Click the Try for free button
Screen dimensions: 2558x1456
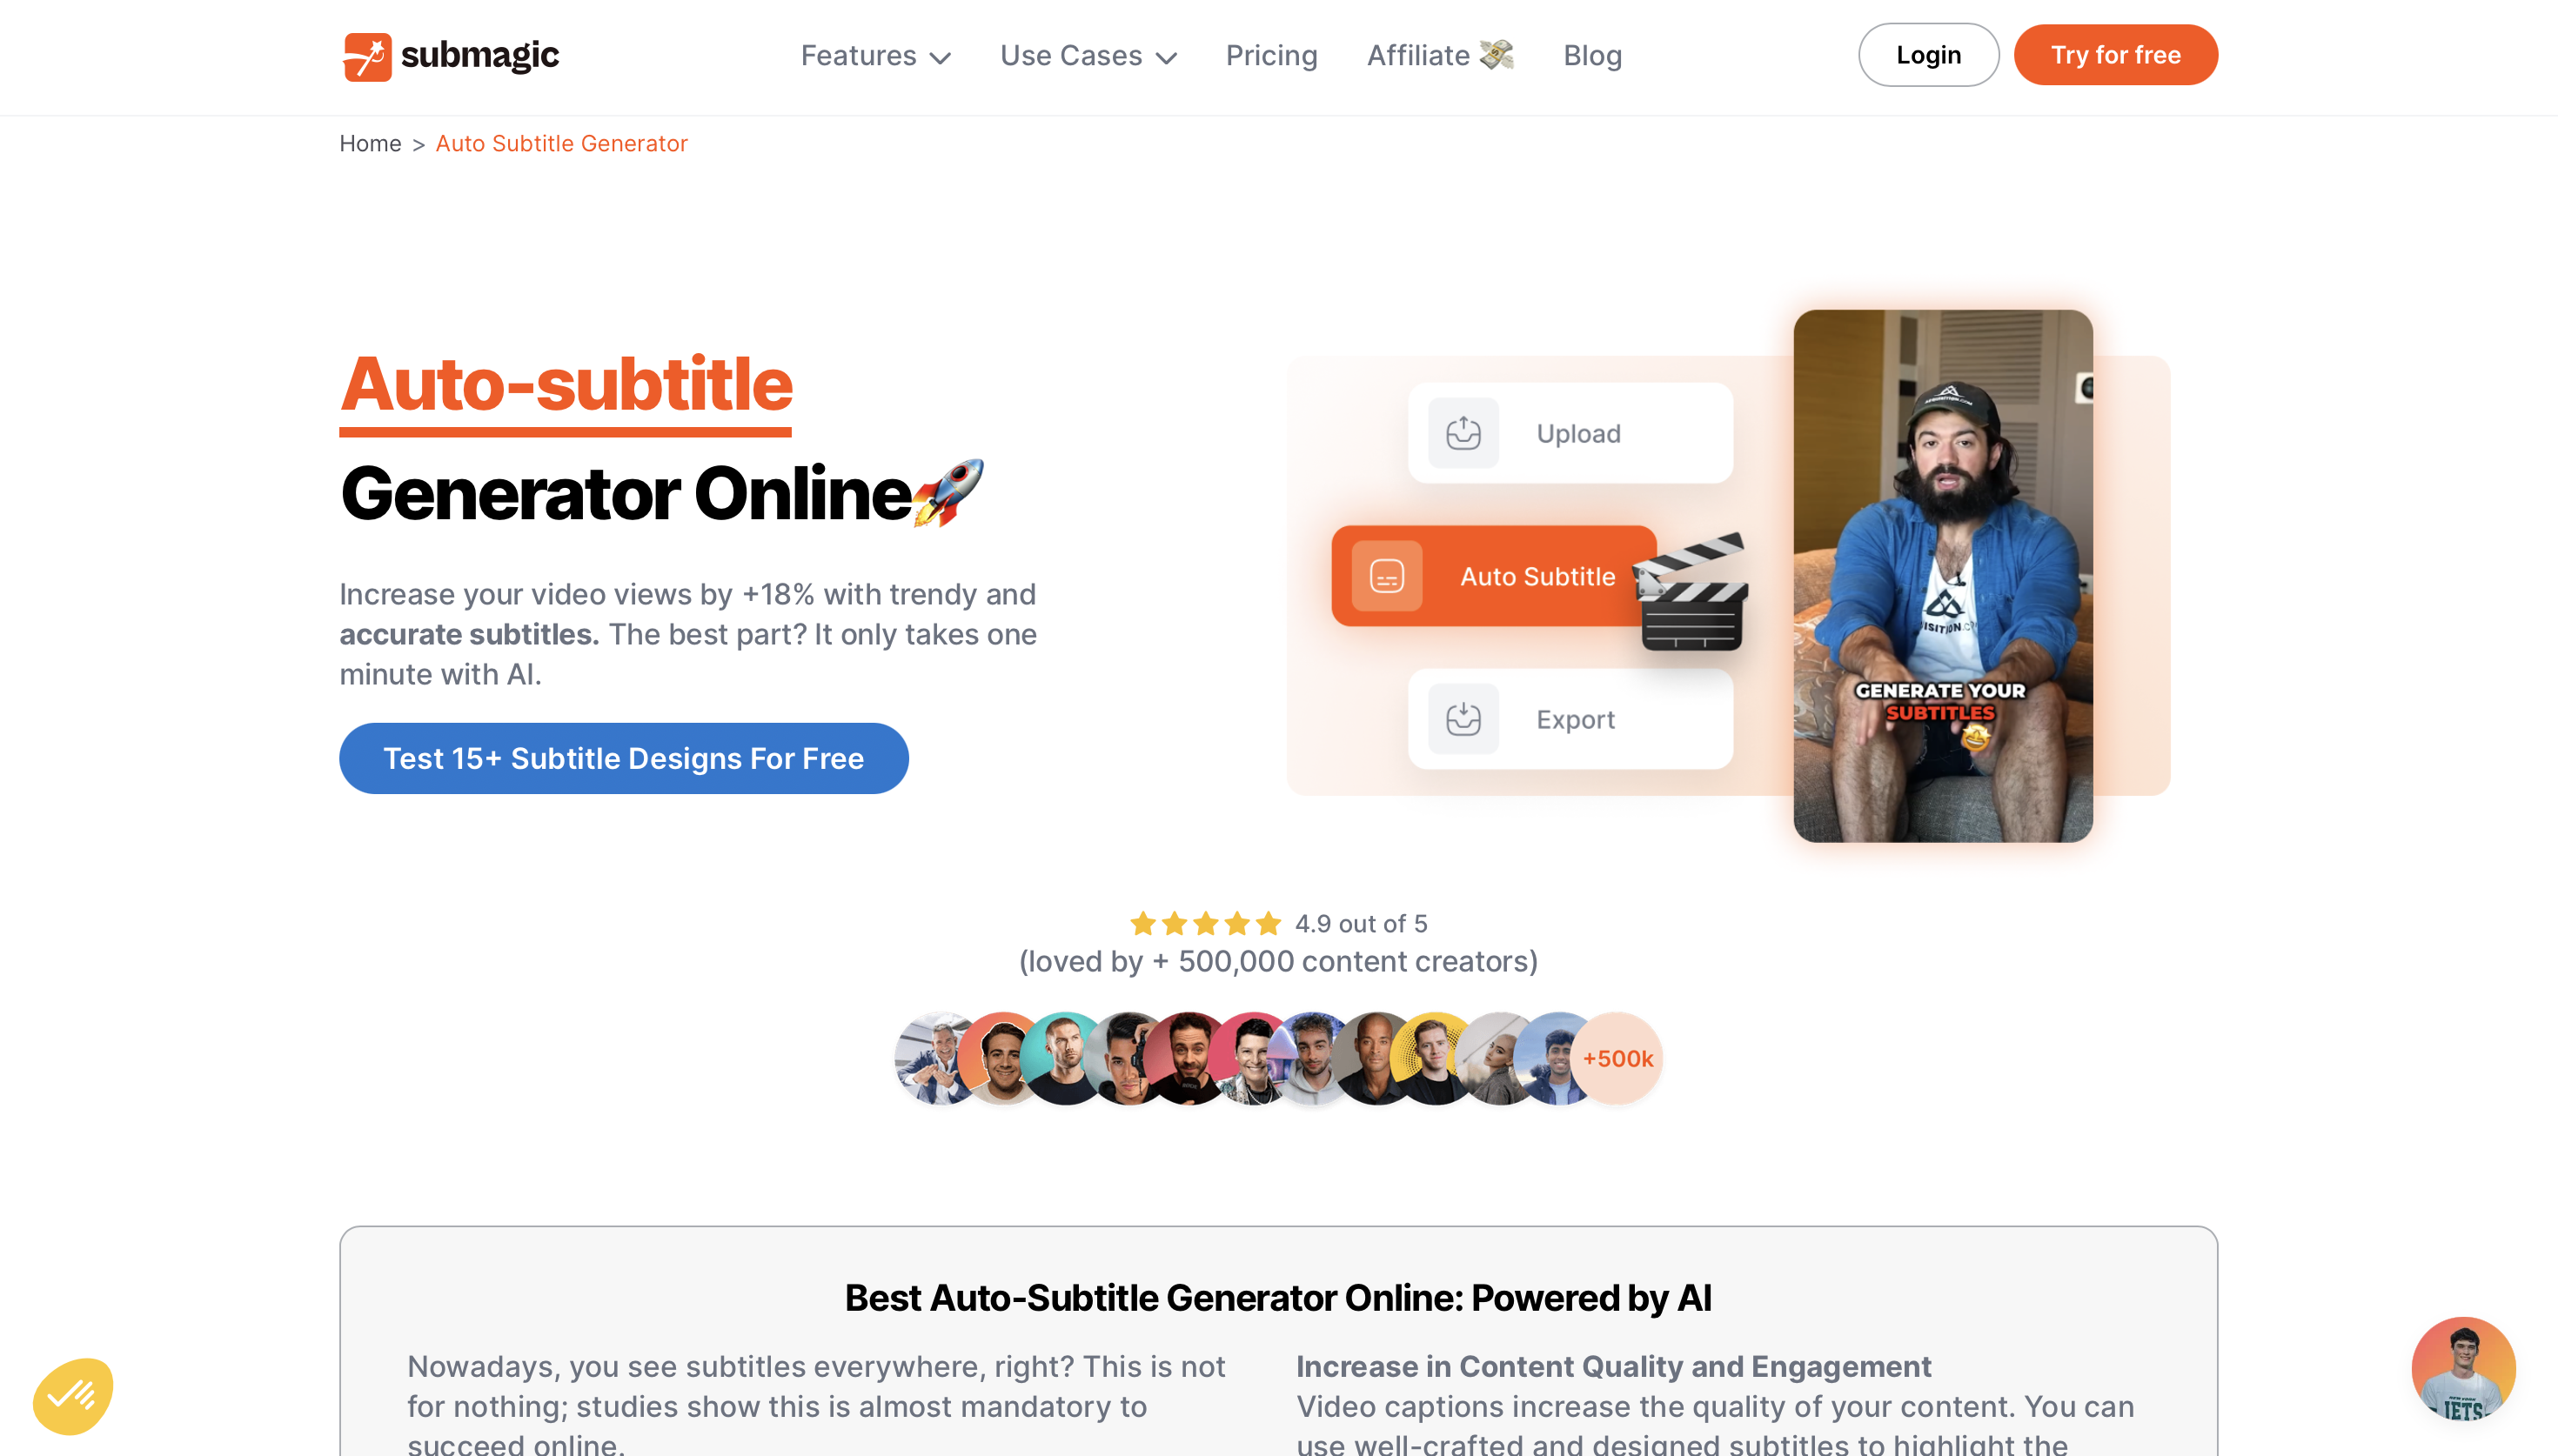tap(2115, 55)
